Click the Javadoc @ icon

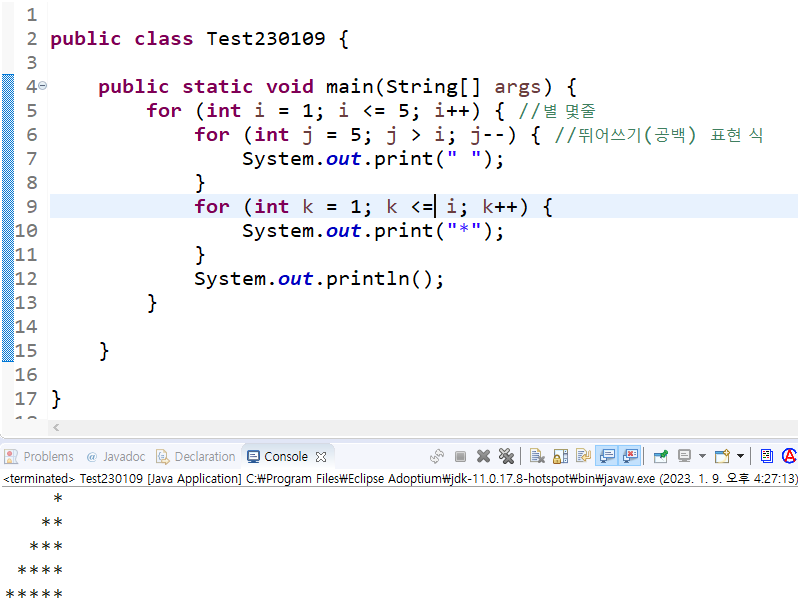pos(92,457)
